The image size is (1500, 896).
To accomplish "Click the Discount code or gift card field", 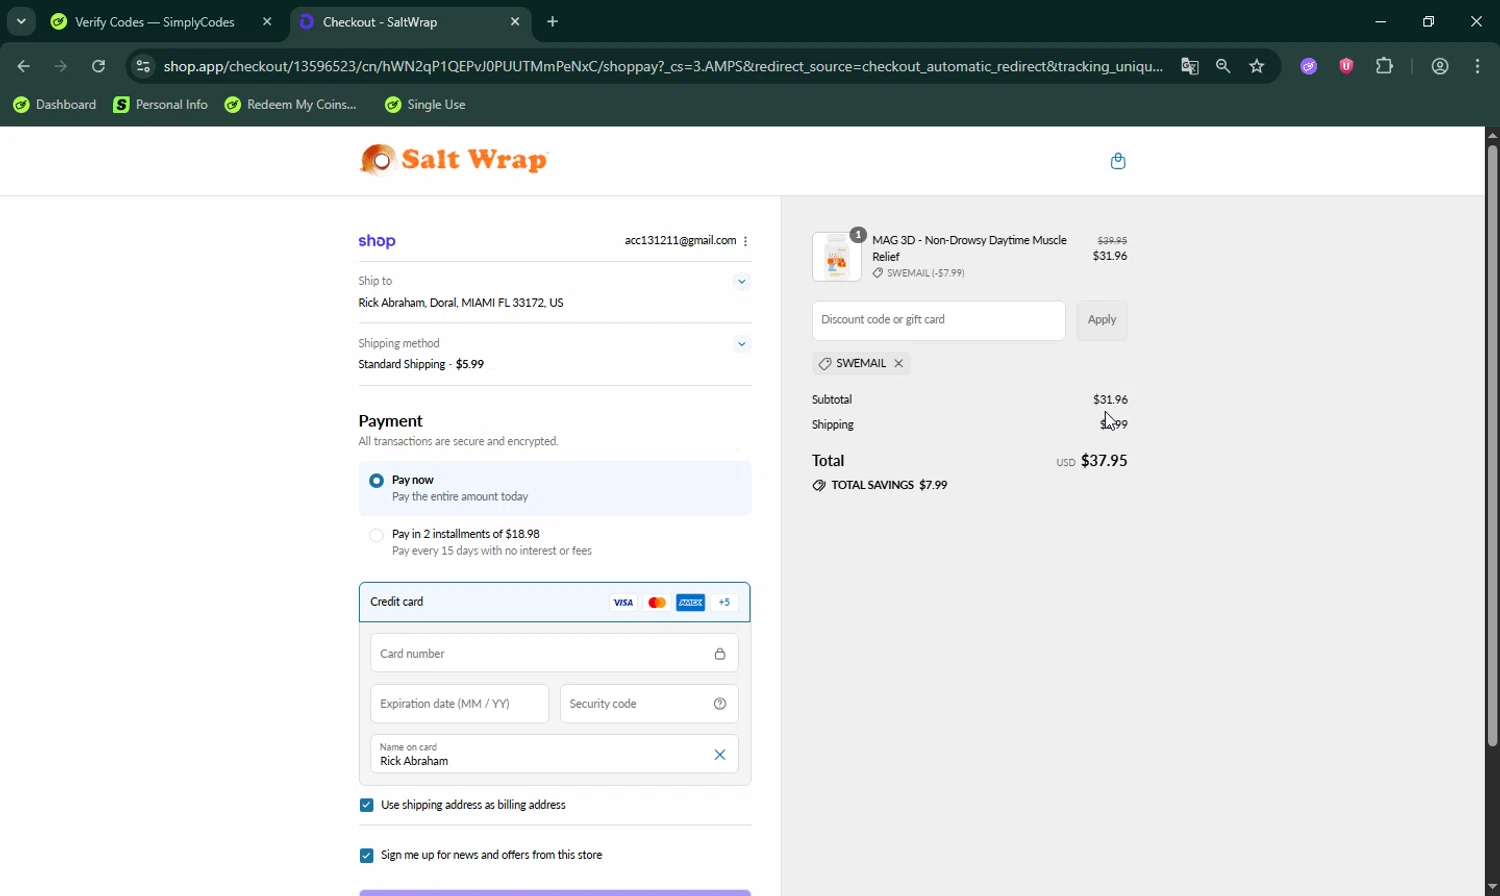I will (x=938, y=320).
